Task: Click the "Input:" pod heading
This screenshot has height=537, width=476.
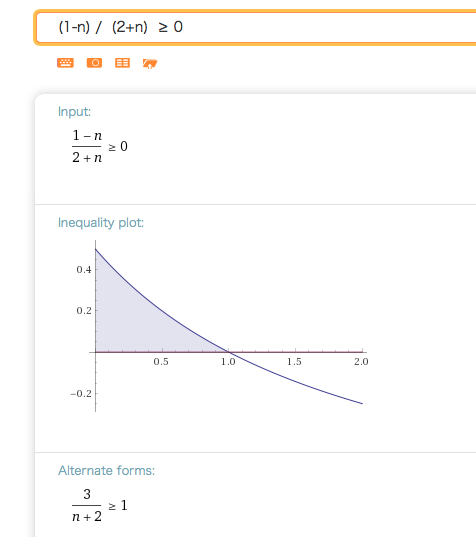Action: click(x=74, y=112)
